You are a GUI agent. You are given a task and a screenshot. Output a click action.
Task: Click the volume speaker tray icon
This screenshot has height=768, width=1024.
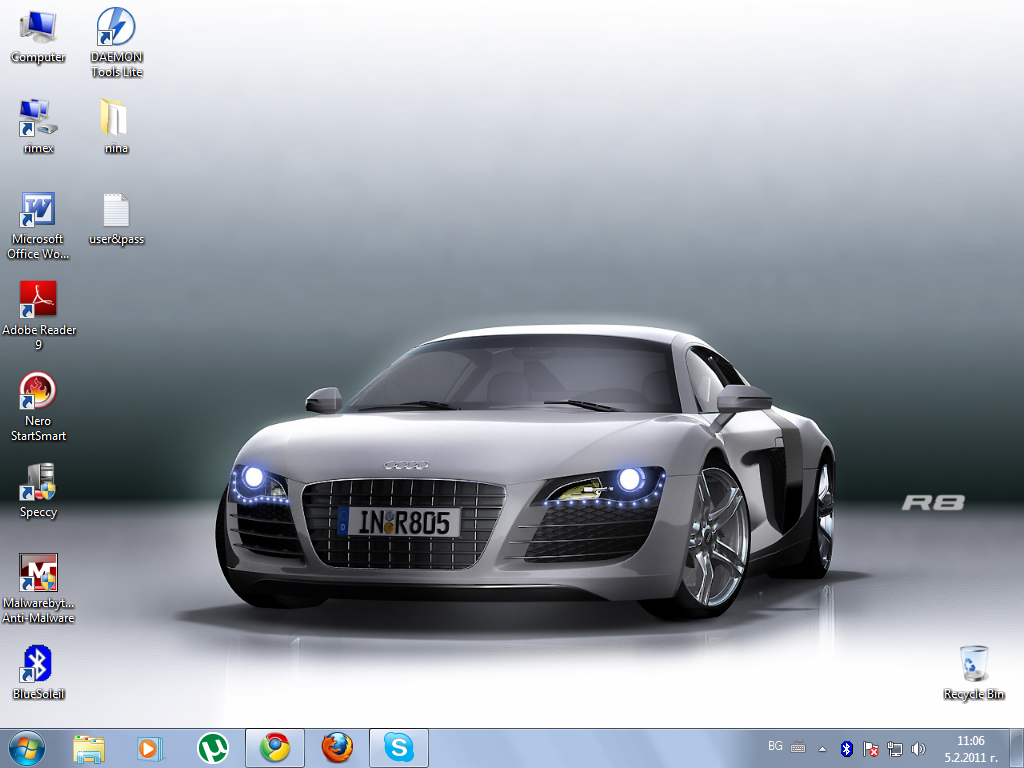[x=918, y=749]
